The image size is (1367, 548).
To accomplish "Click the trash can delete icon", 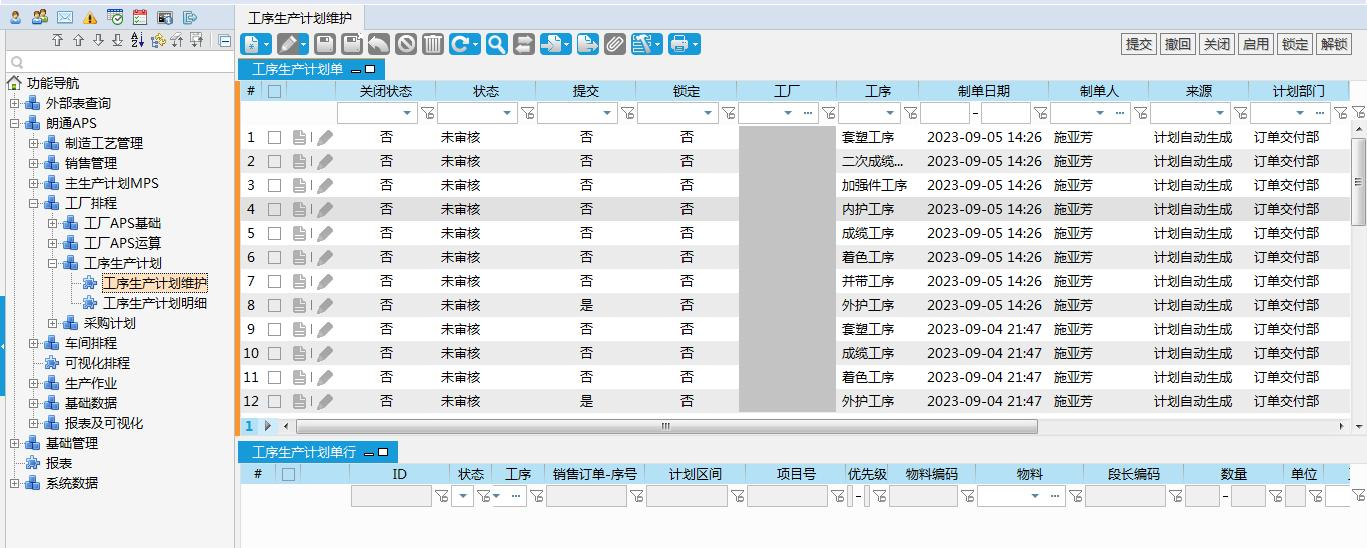I will click(x=433, y=44).
